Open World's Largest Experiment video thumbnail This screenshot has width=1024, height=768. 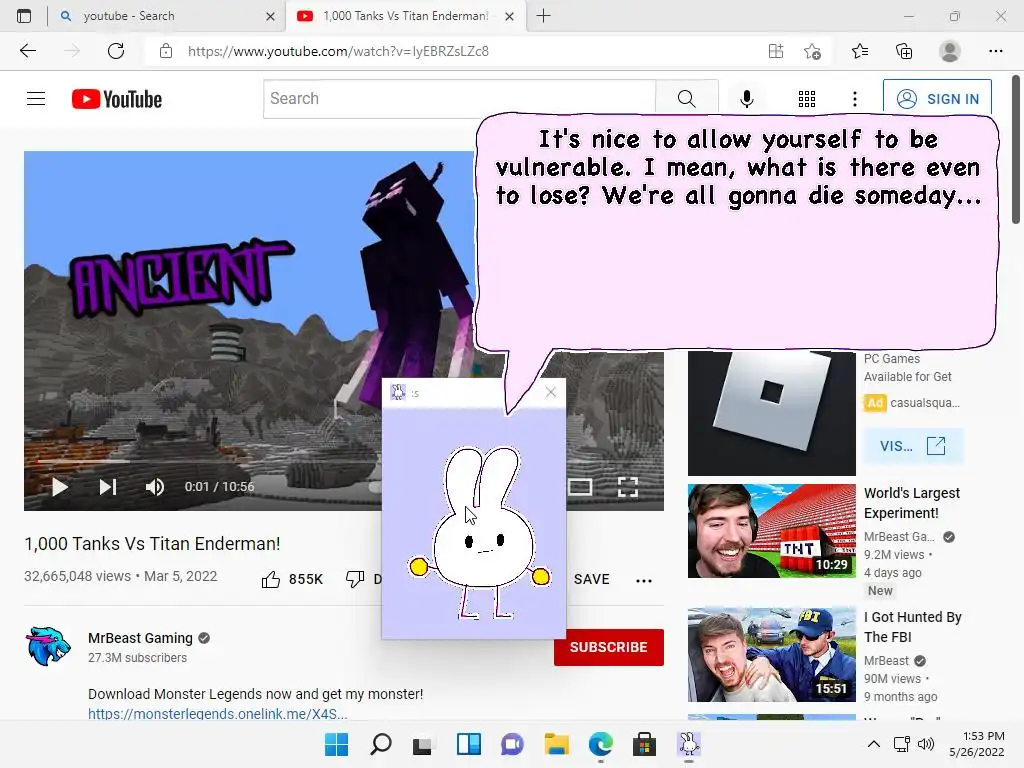(771, 531)
